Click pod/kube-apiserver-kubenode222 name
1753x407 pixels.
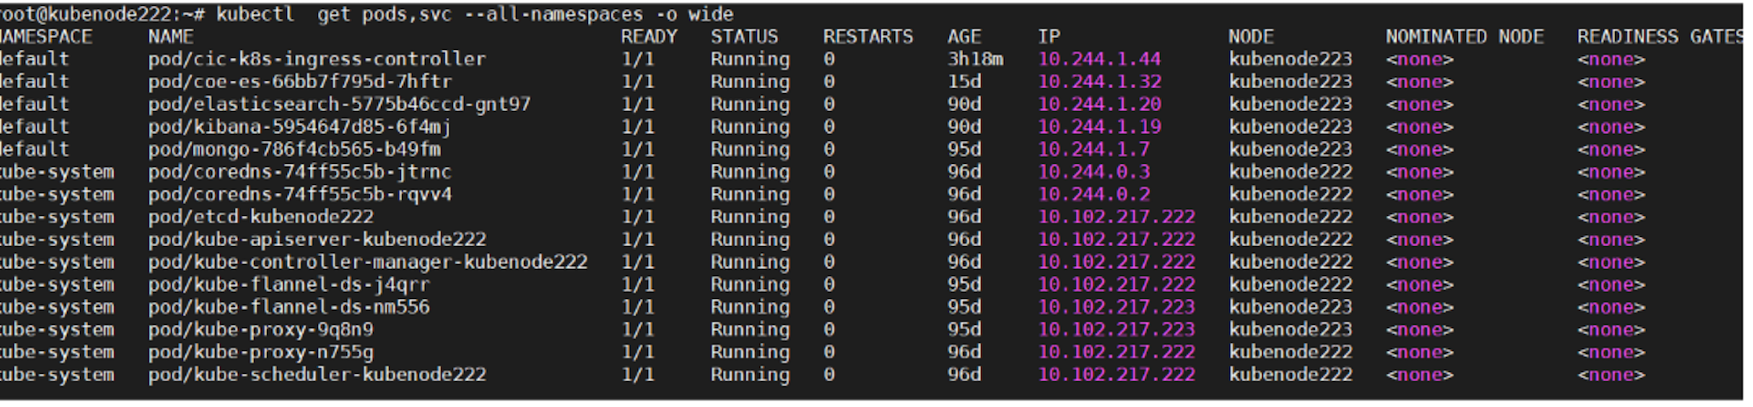pos(317,239)
